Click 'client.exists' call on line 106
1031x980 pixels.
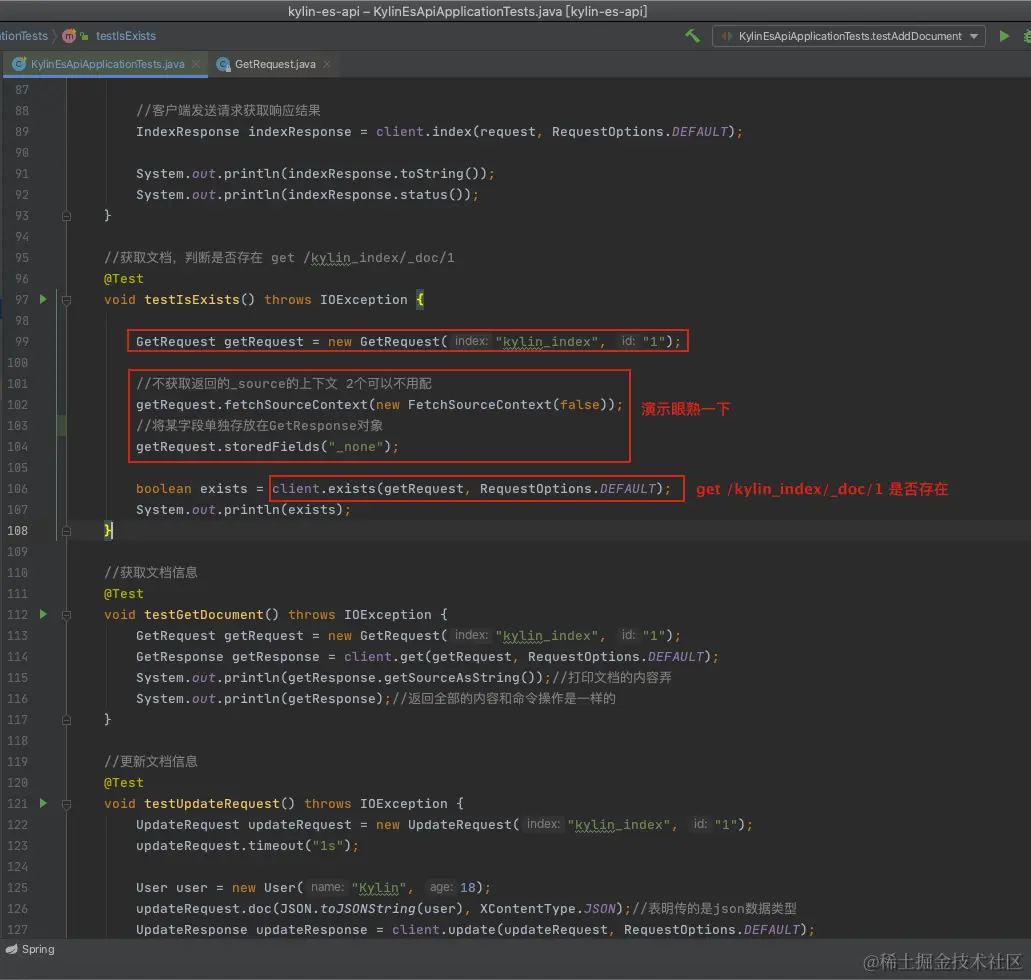click(323, 489)
